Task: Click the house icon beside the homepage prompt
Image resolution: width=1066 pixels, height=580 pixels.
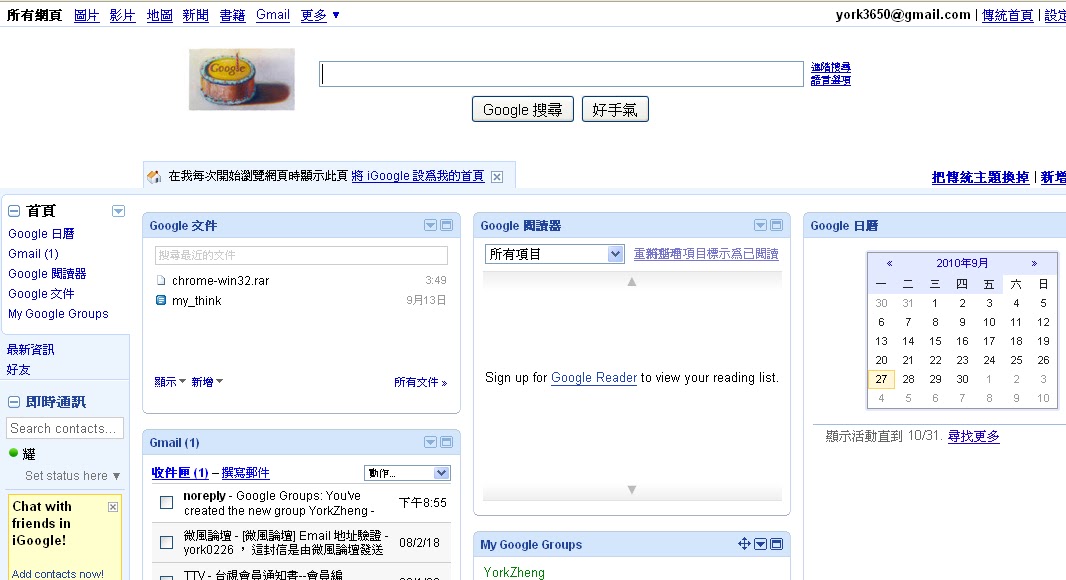Action: point(154,177)
